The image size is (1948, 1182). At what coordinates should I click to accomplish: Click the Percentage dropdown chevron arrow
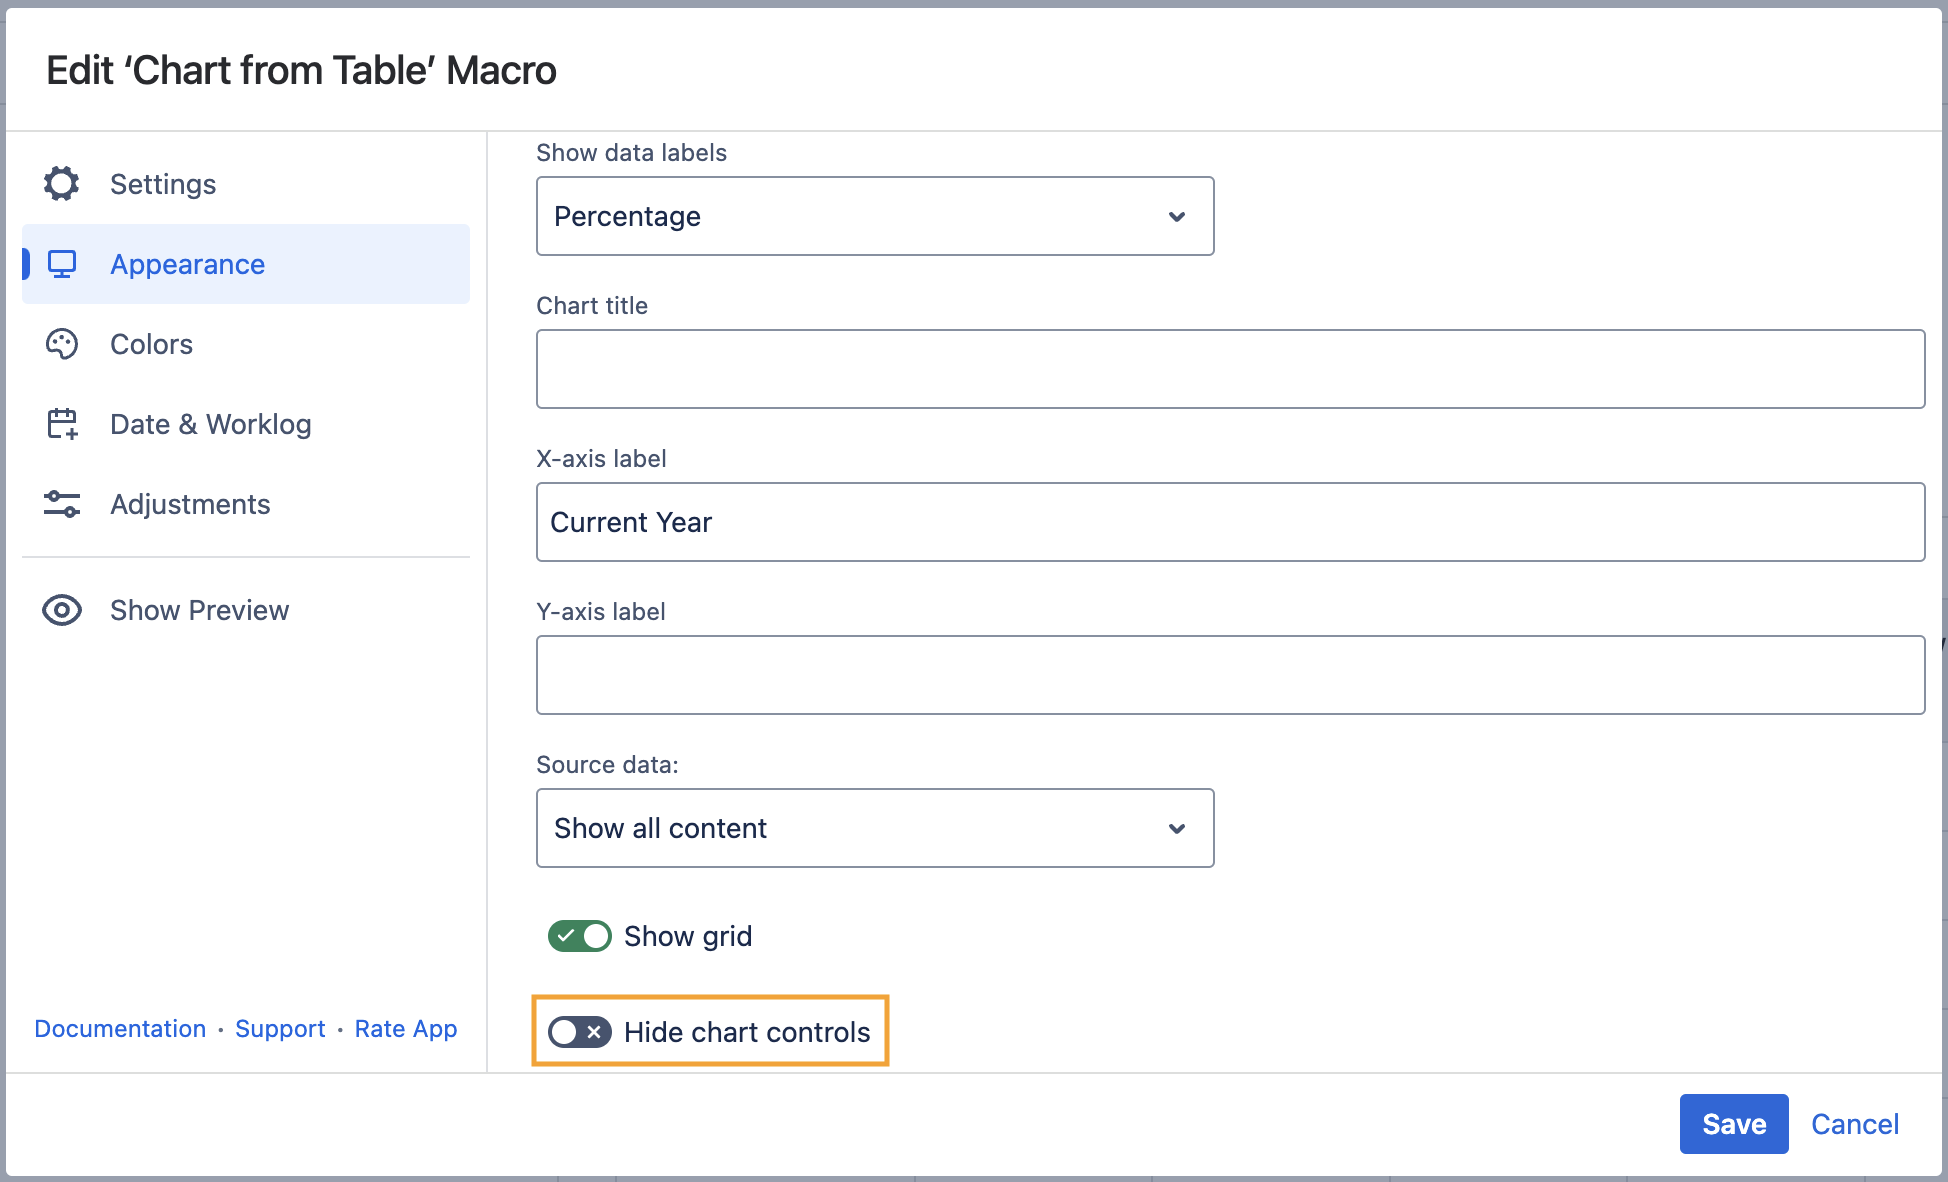click(x=1177, y=217)
